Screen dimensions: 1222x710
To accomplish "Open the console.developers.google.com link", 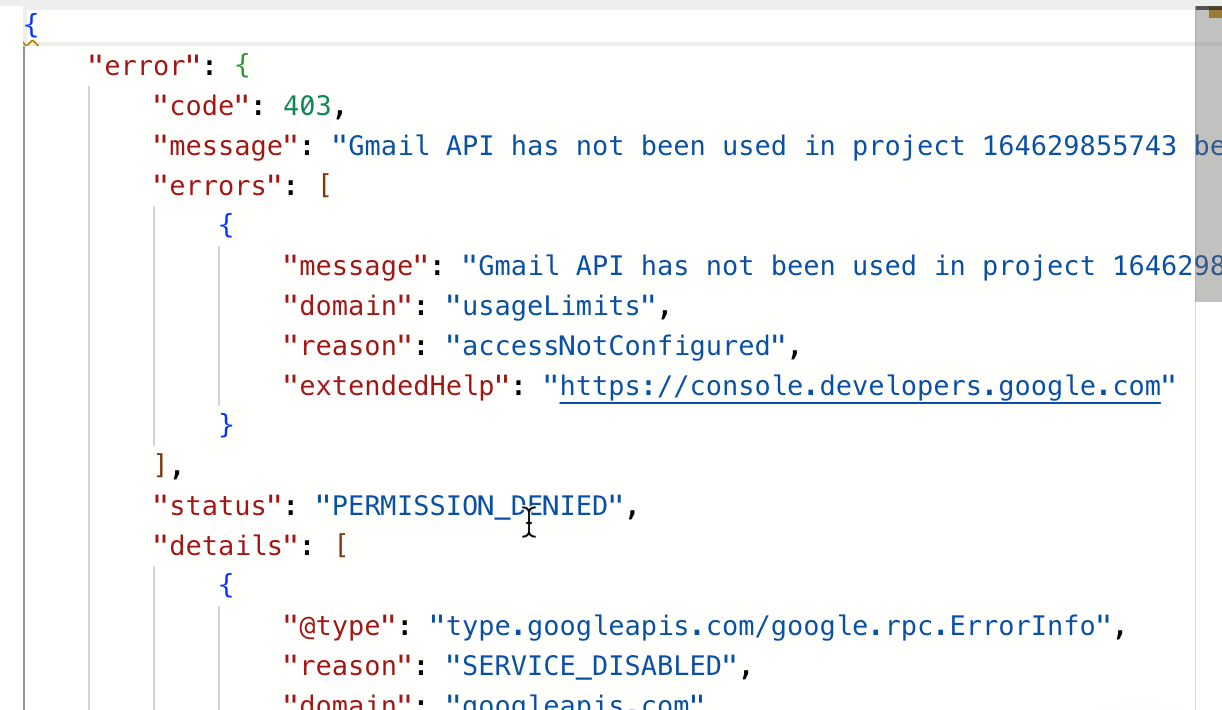I will tap(858, 386).
